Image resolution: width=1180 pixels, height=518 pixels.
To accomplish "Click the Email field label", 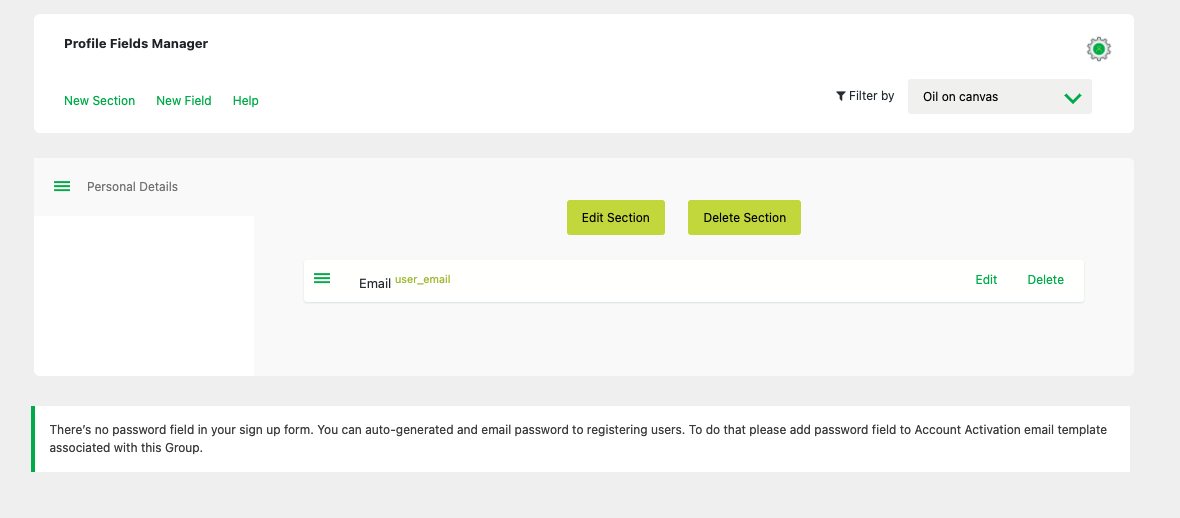I will (x=374, y=284).
